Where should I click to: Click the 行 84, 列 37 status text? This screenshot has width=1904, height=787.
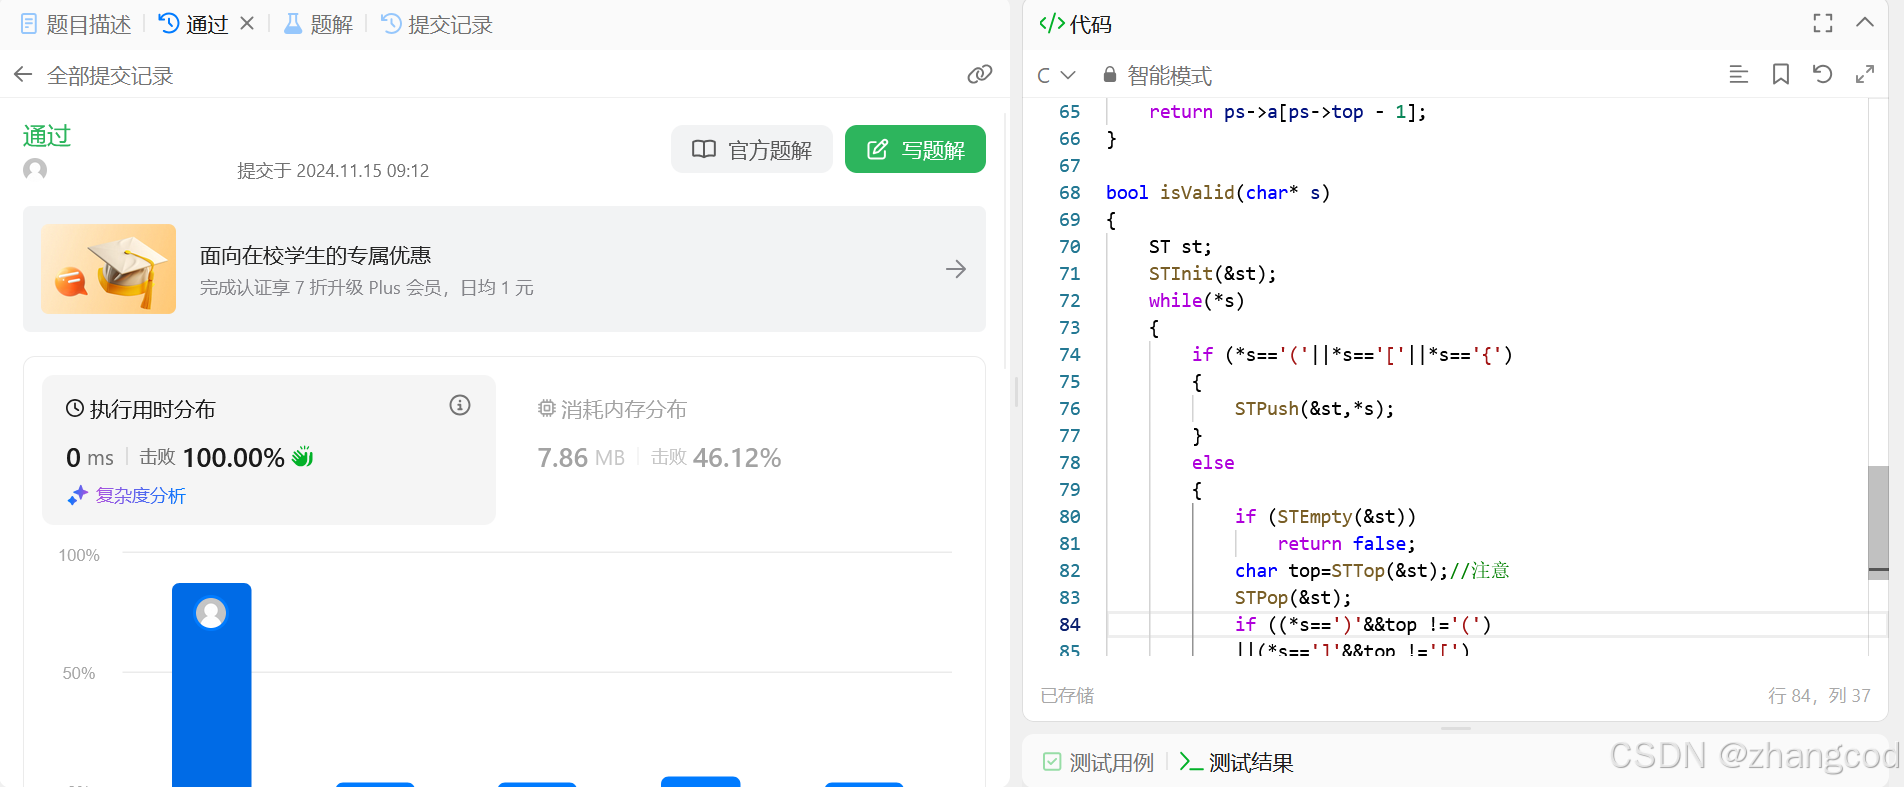coord(1819,695)
